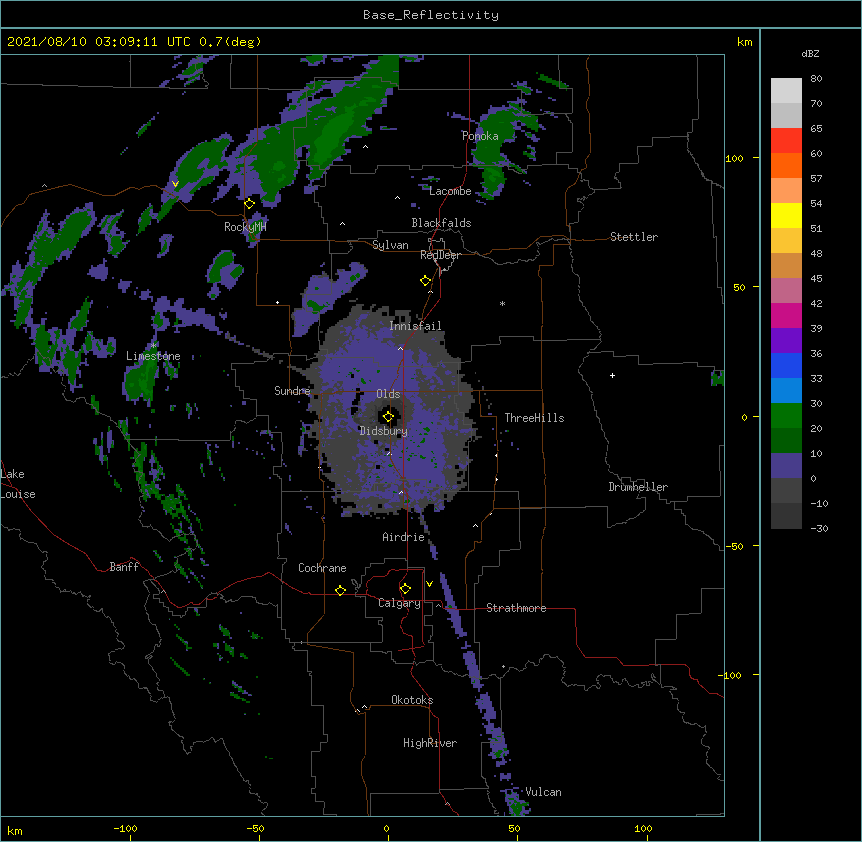
Task: Click the light gray 80 dBZ legend swatch
Action: [x=786, y=91]
